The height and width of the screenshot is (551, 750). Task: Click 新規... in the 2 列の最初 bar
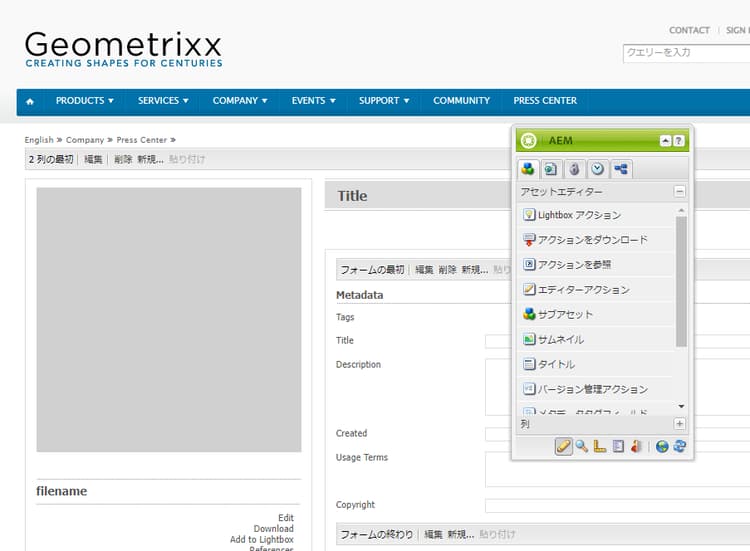point(150,159)
